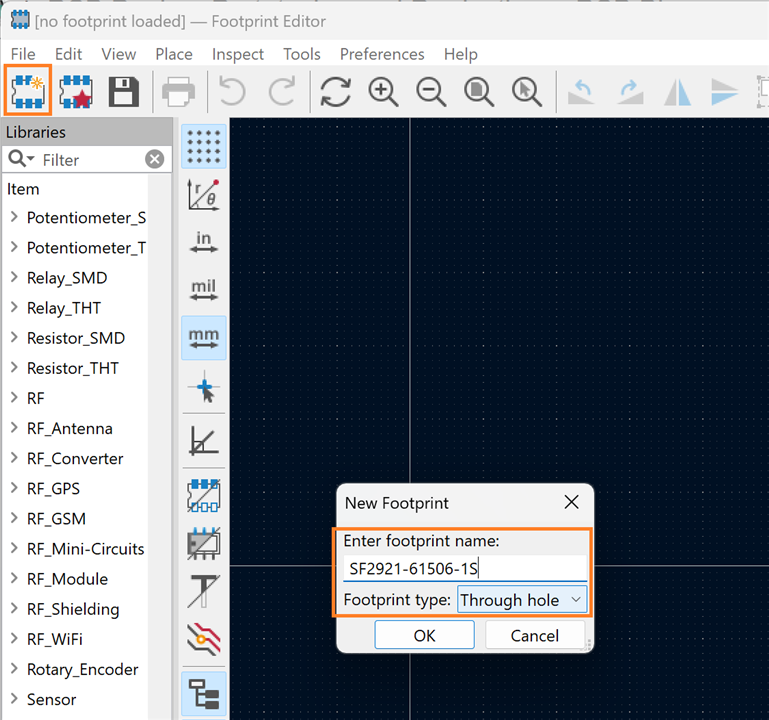The width and height of the screenshot is (769, 720).
Task: Click the Save footprint floppy disk icon
Action: point(123,92)
